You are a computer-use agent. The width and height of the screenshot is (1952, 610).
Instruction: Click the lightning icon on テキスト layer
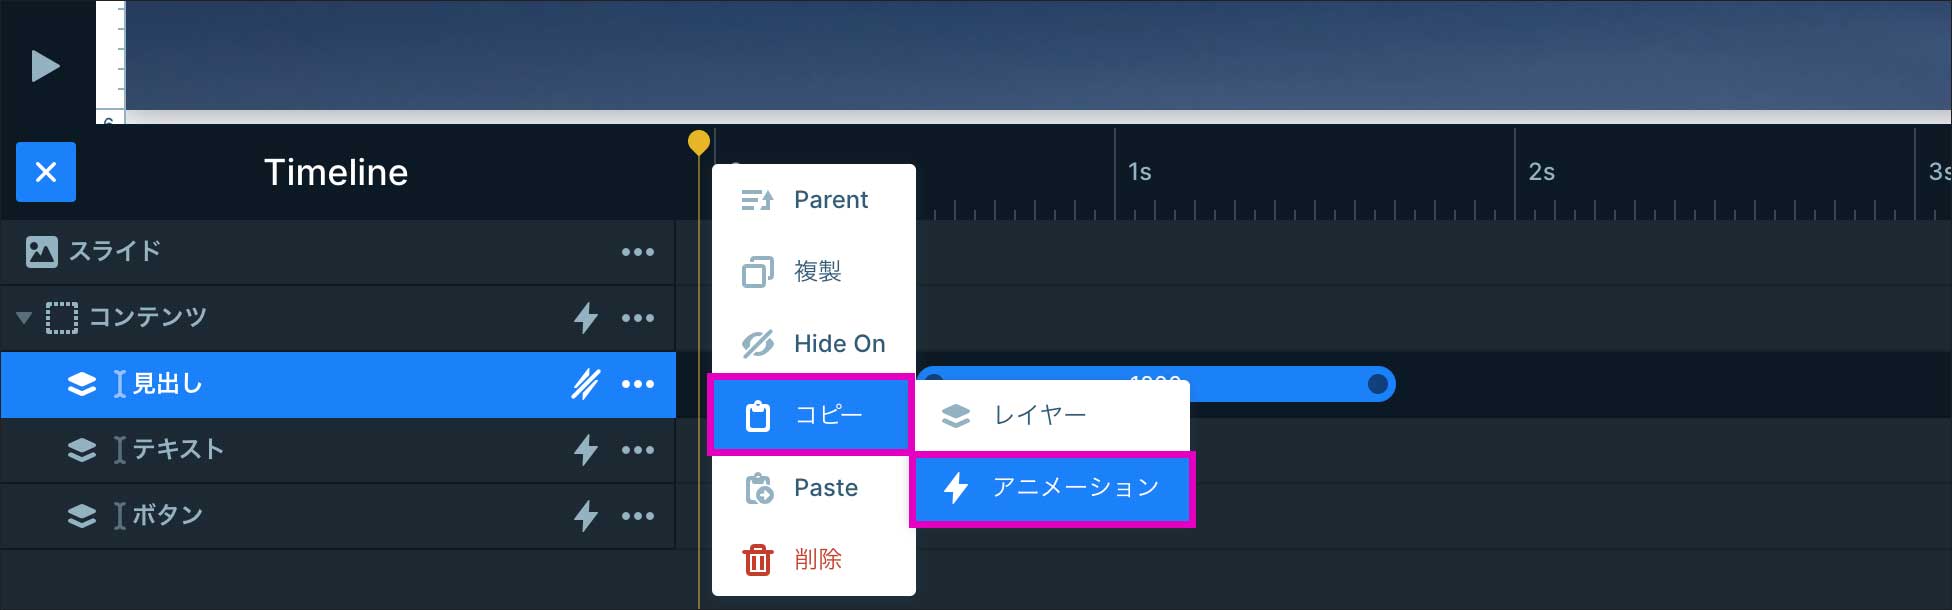586,450
